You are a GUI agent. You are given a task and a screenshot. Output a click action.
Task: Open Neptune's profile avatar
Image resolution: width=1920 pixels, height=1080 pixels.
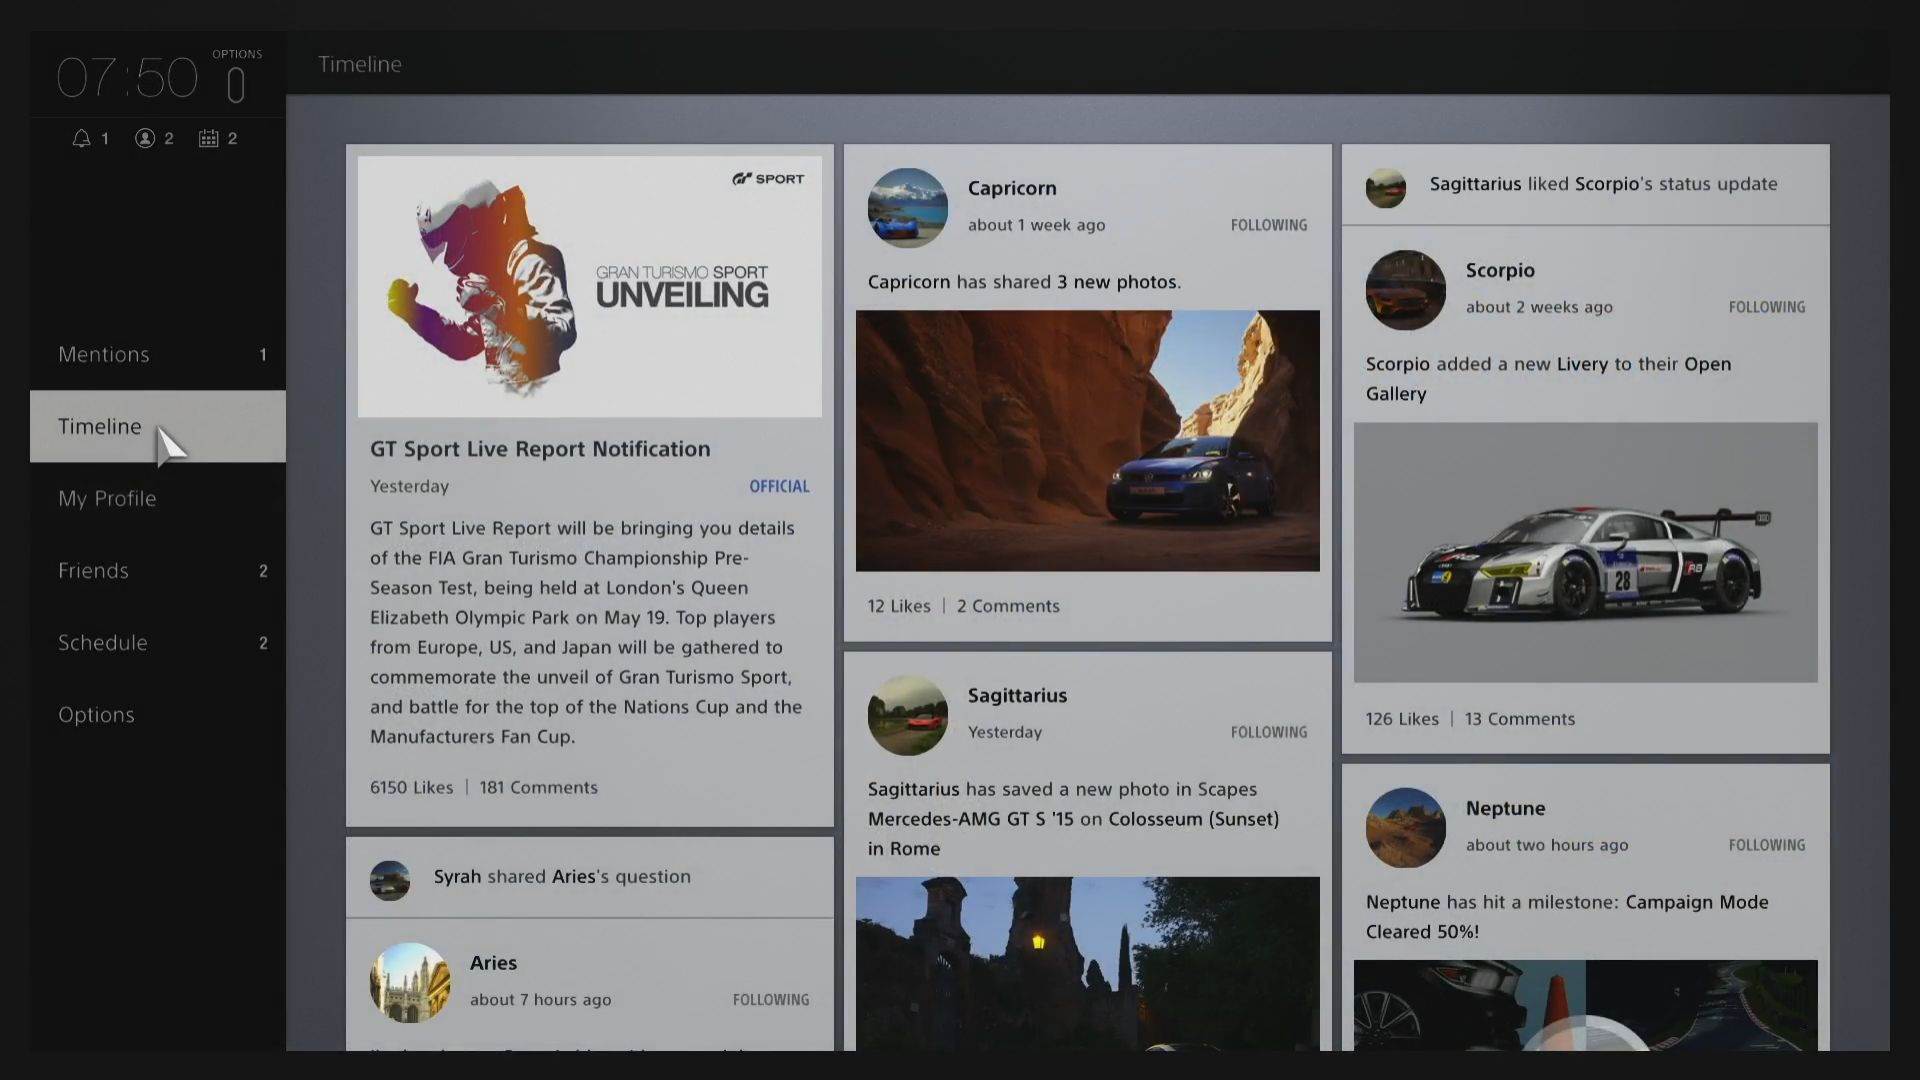(1405, 827)
